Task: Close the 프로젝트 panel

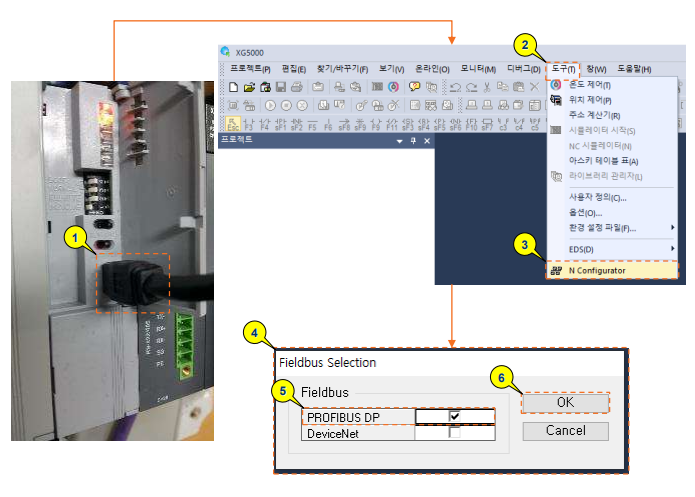Action: tap(427, 141)
